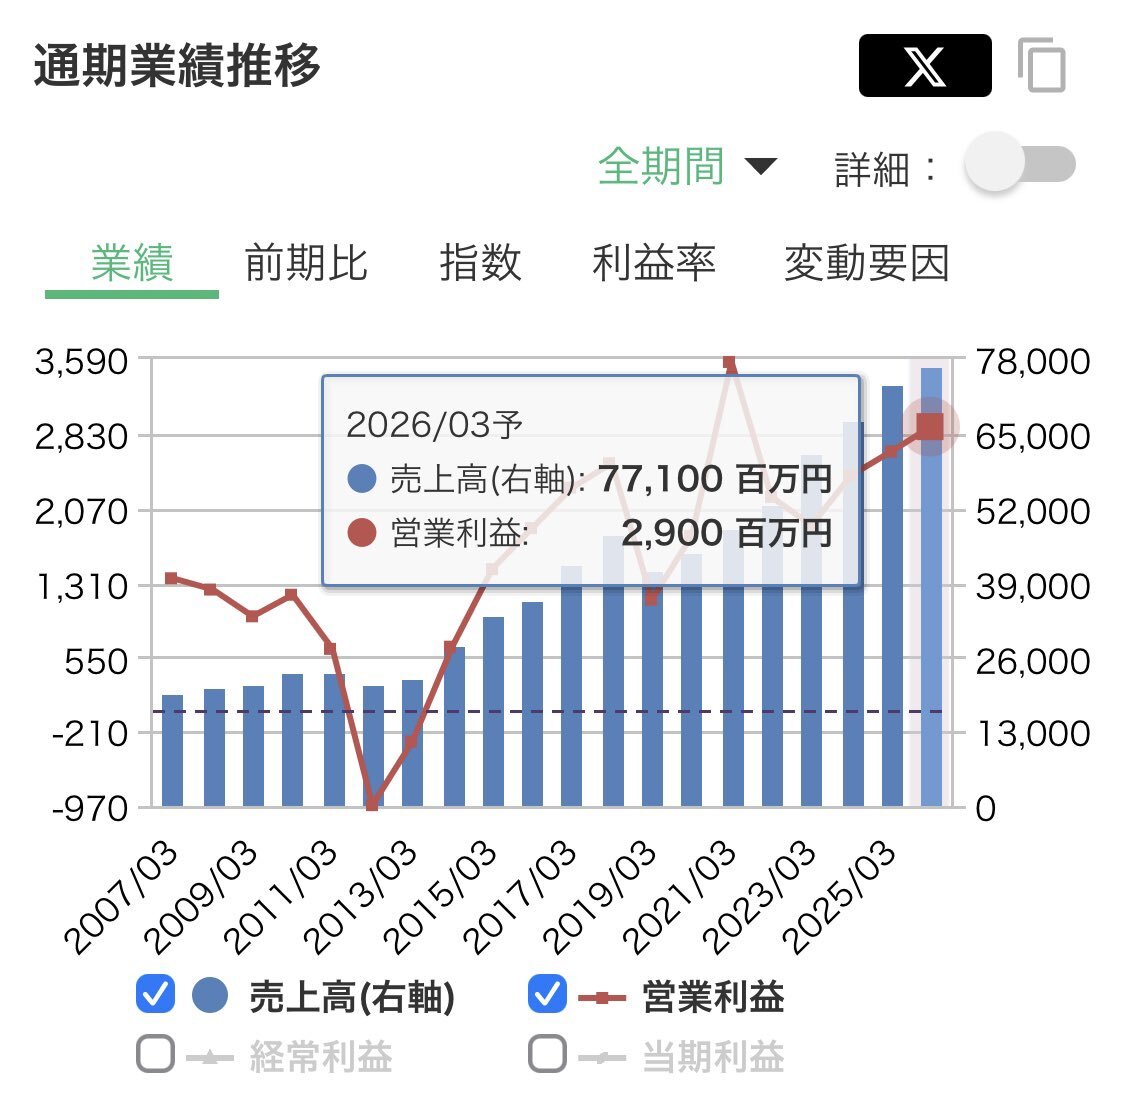Image resolution: width=1125 pixels, height=1108 pixels.
Task: Click the copy chart icon
Action: pyautogui.click(x=1040, y=64)
